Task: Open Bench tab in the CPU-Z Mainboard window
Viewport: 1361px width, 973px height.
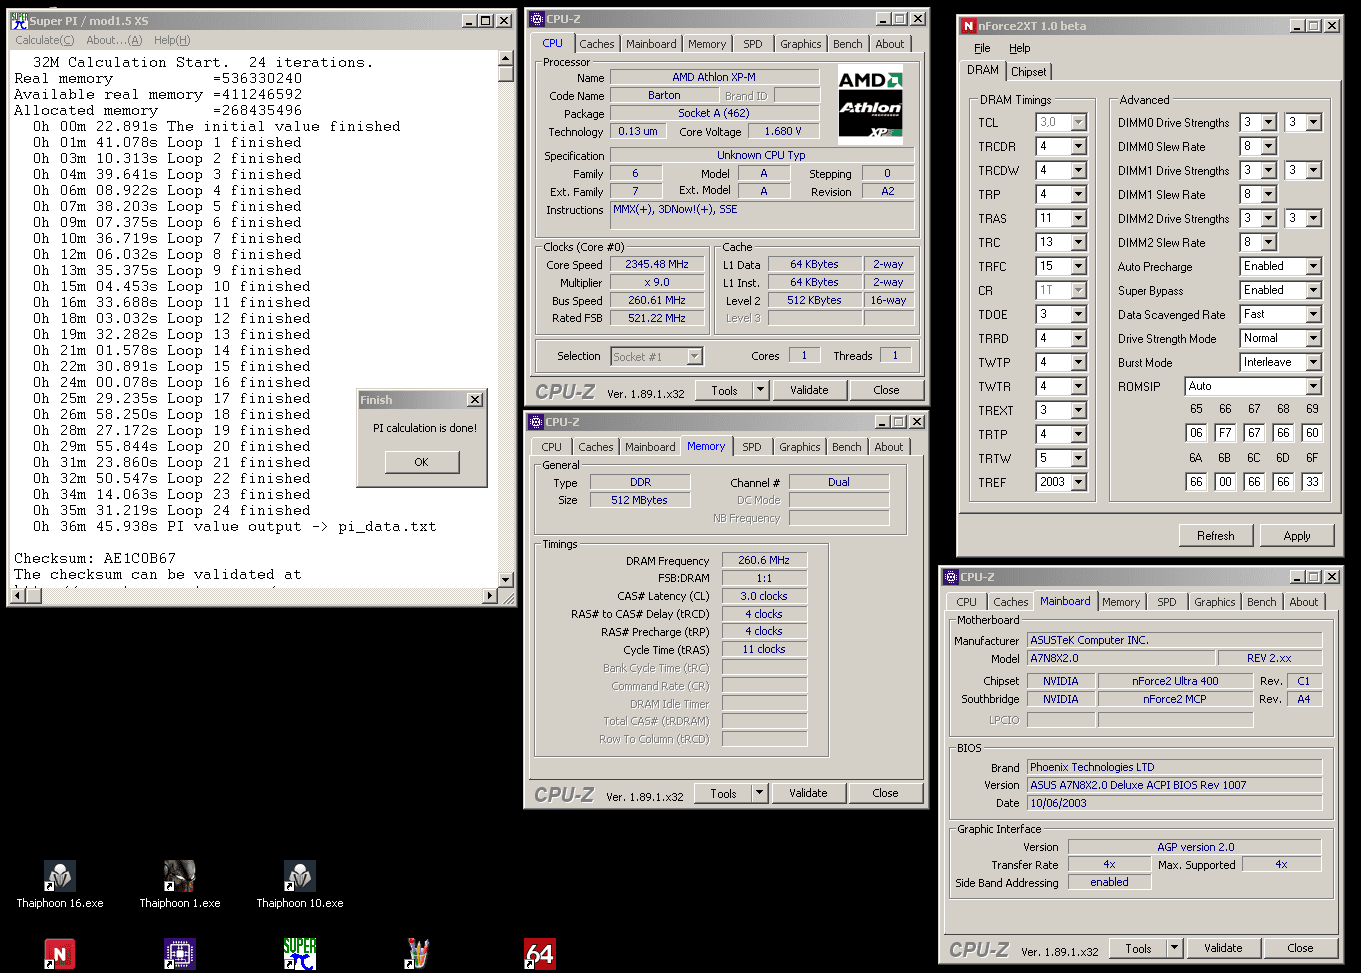Action: [x=1262, y=602]
